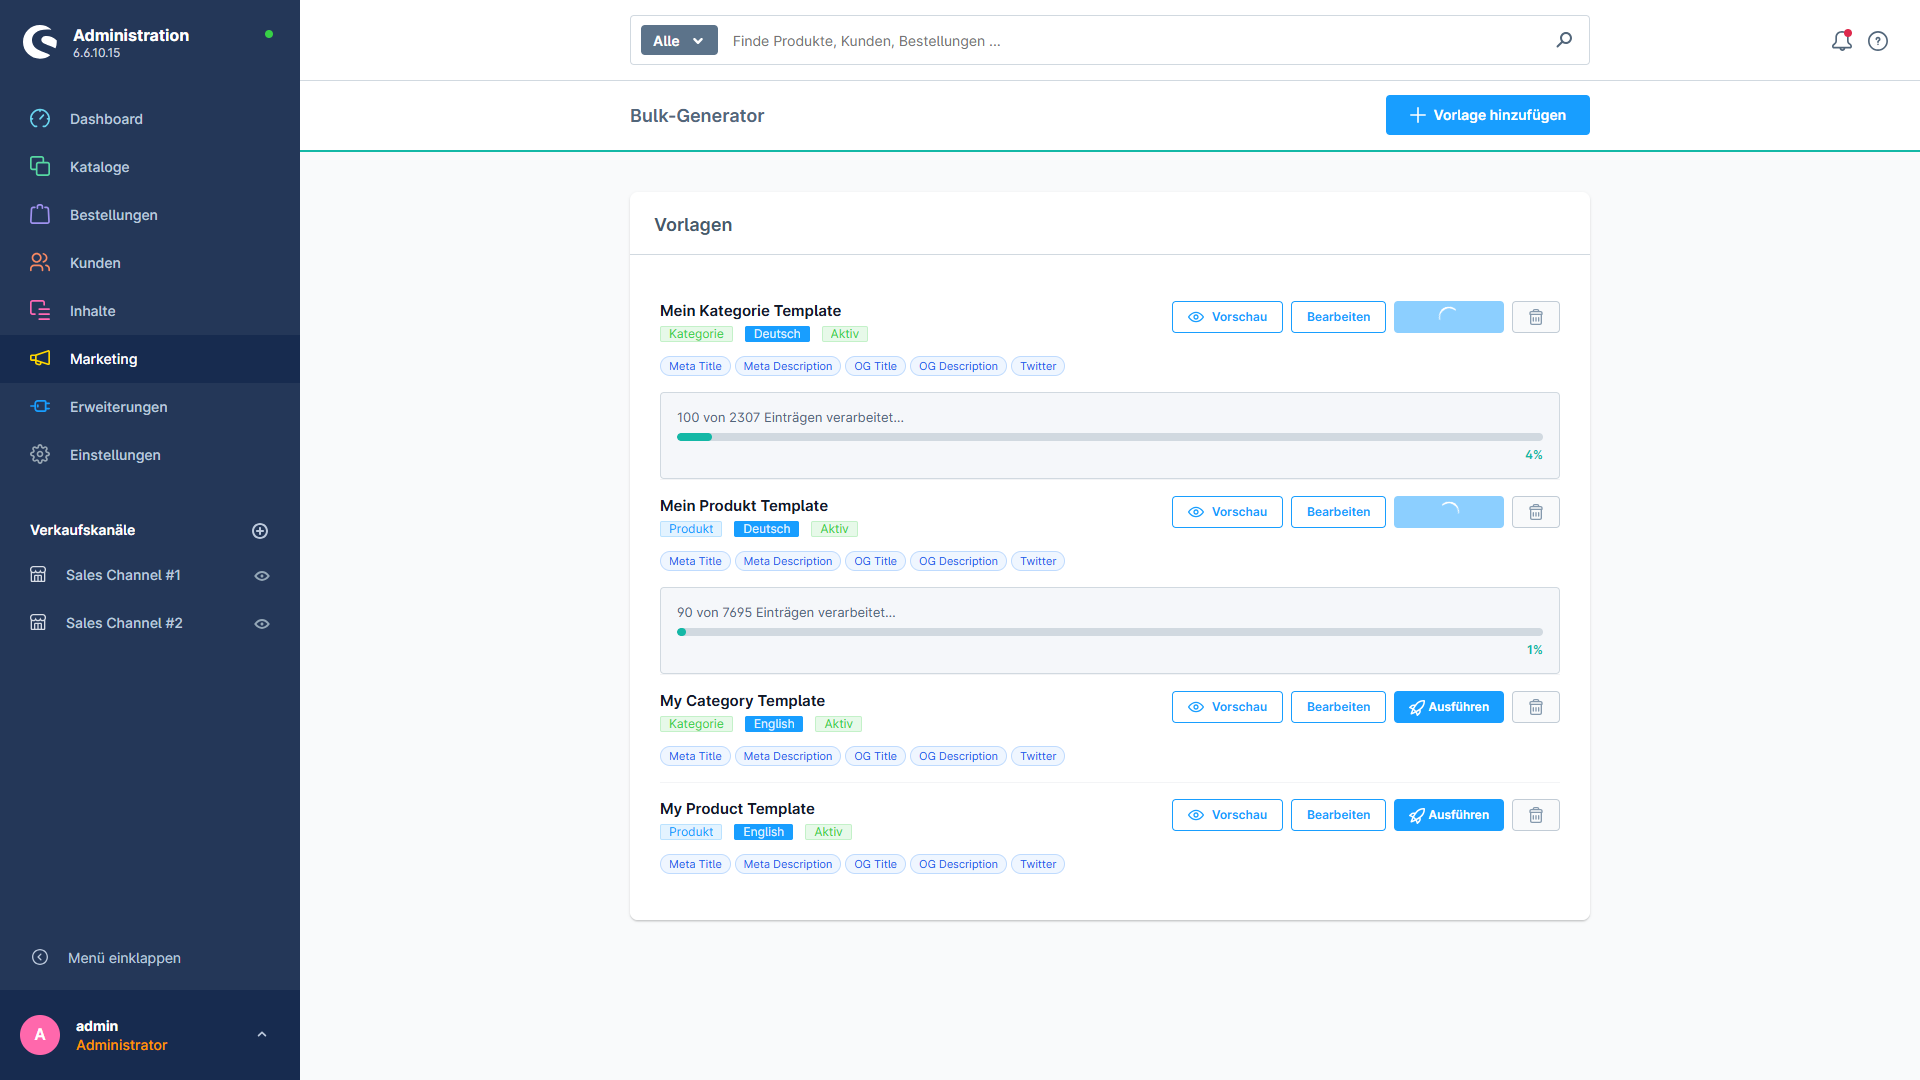Open Einstellungen from the sidebar
Screen dimensions: 1920x1080
[115, 455]
